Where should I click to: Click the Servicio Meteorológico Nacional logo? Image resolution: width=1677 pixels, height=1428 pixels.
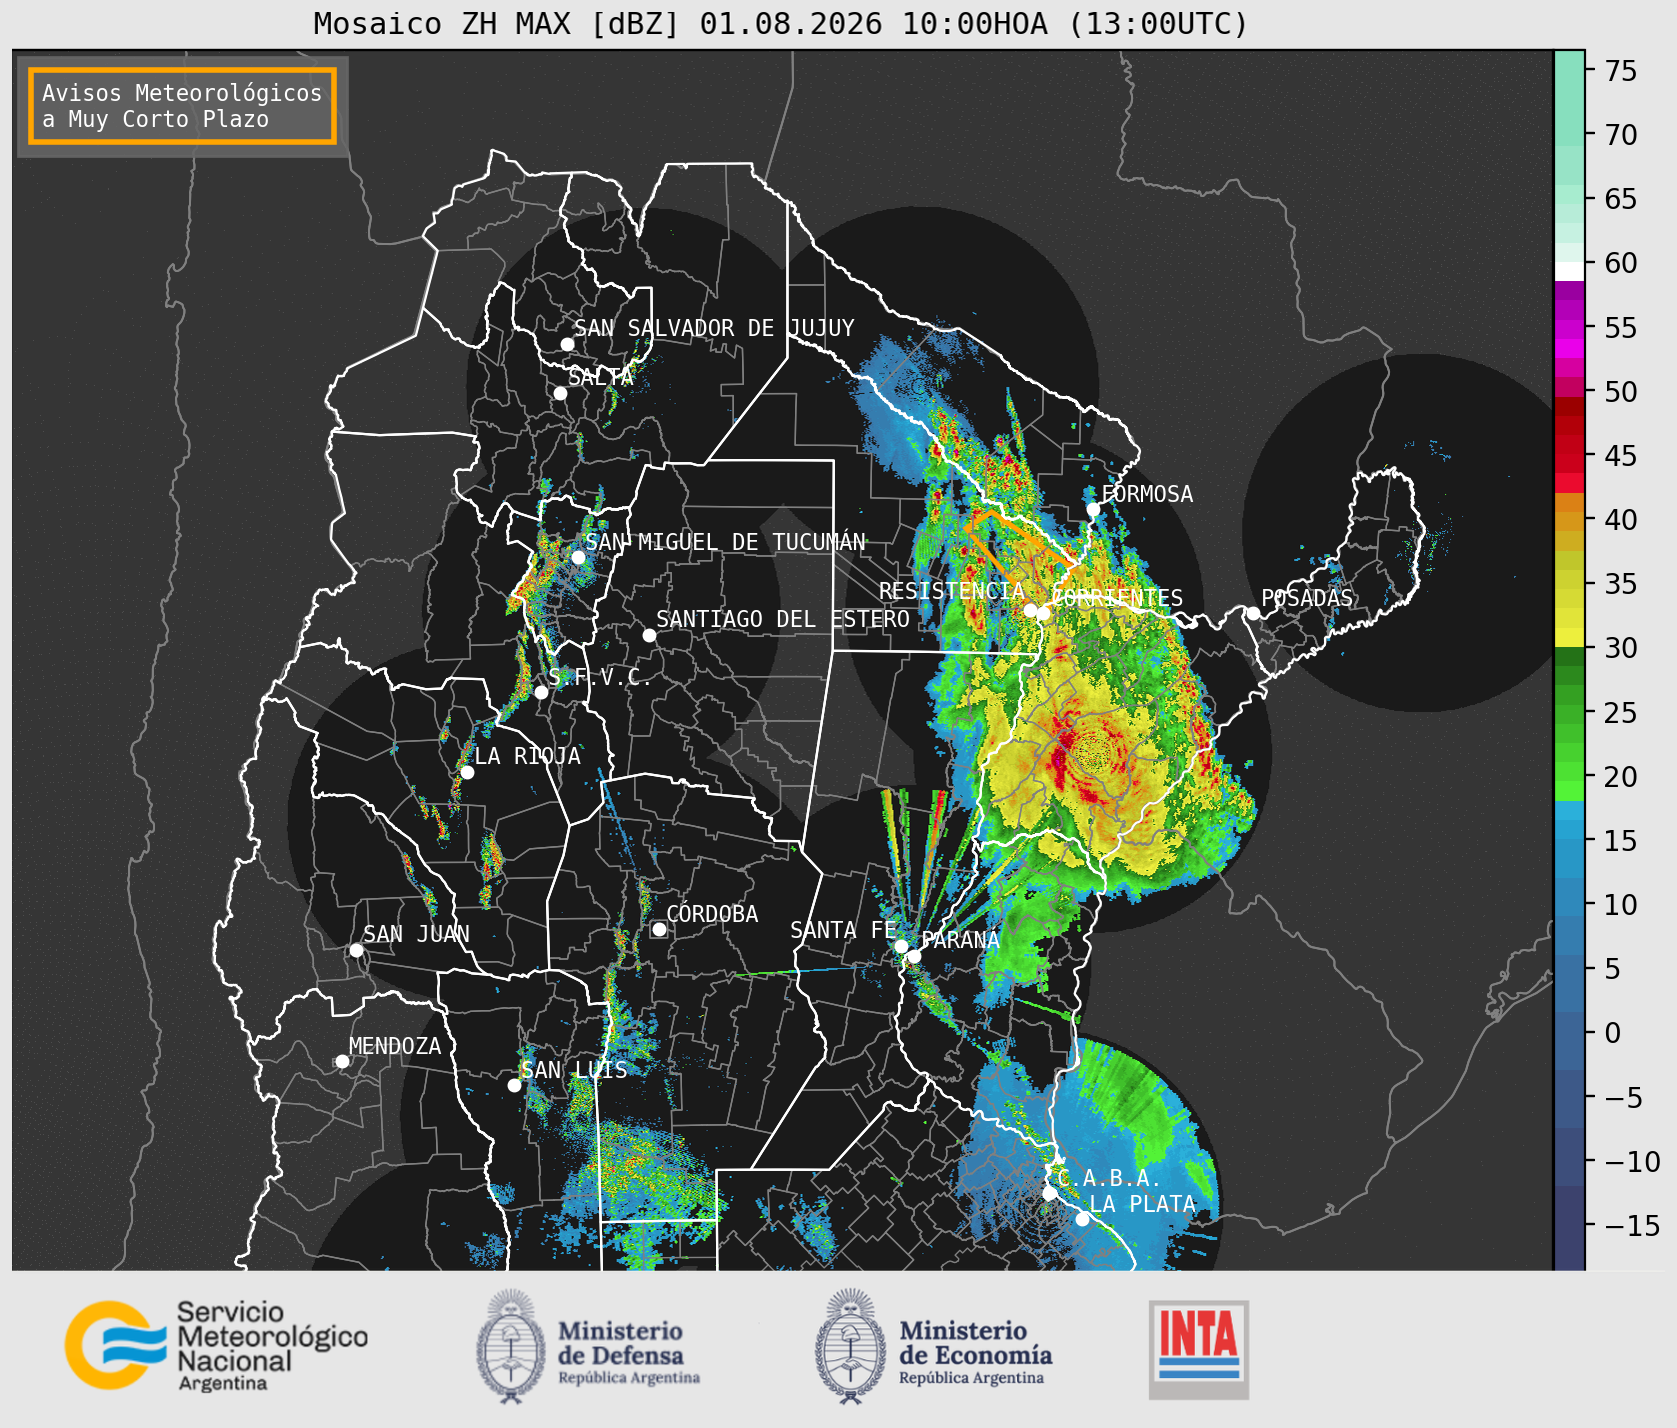click(216, 1345)
